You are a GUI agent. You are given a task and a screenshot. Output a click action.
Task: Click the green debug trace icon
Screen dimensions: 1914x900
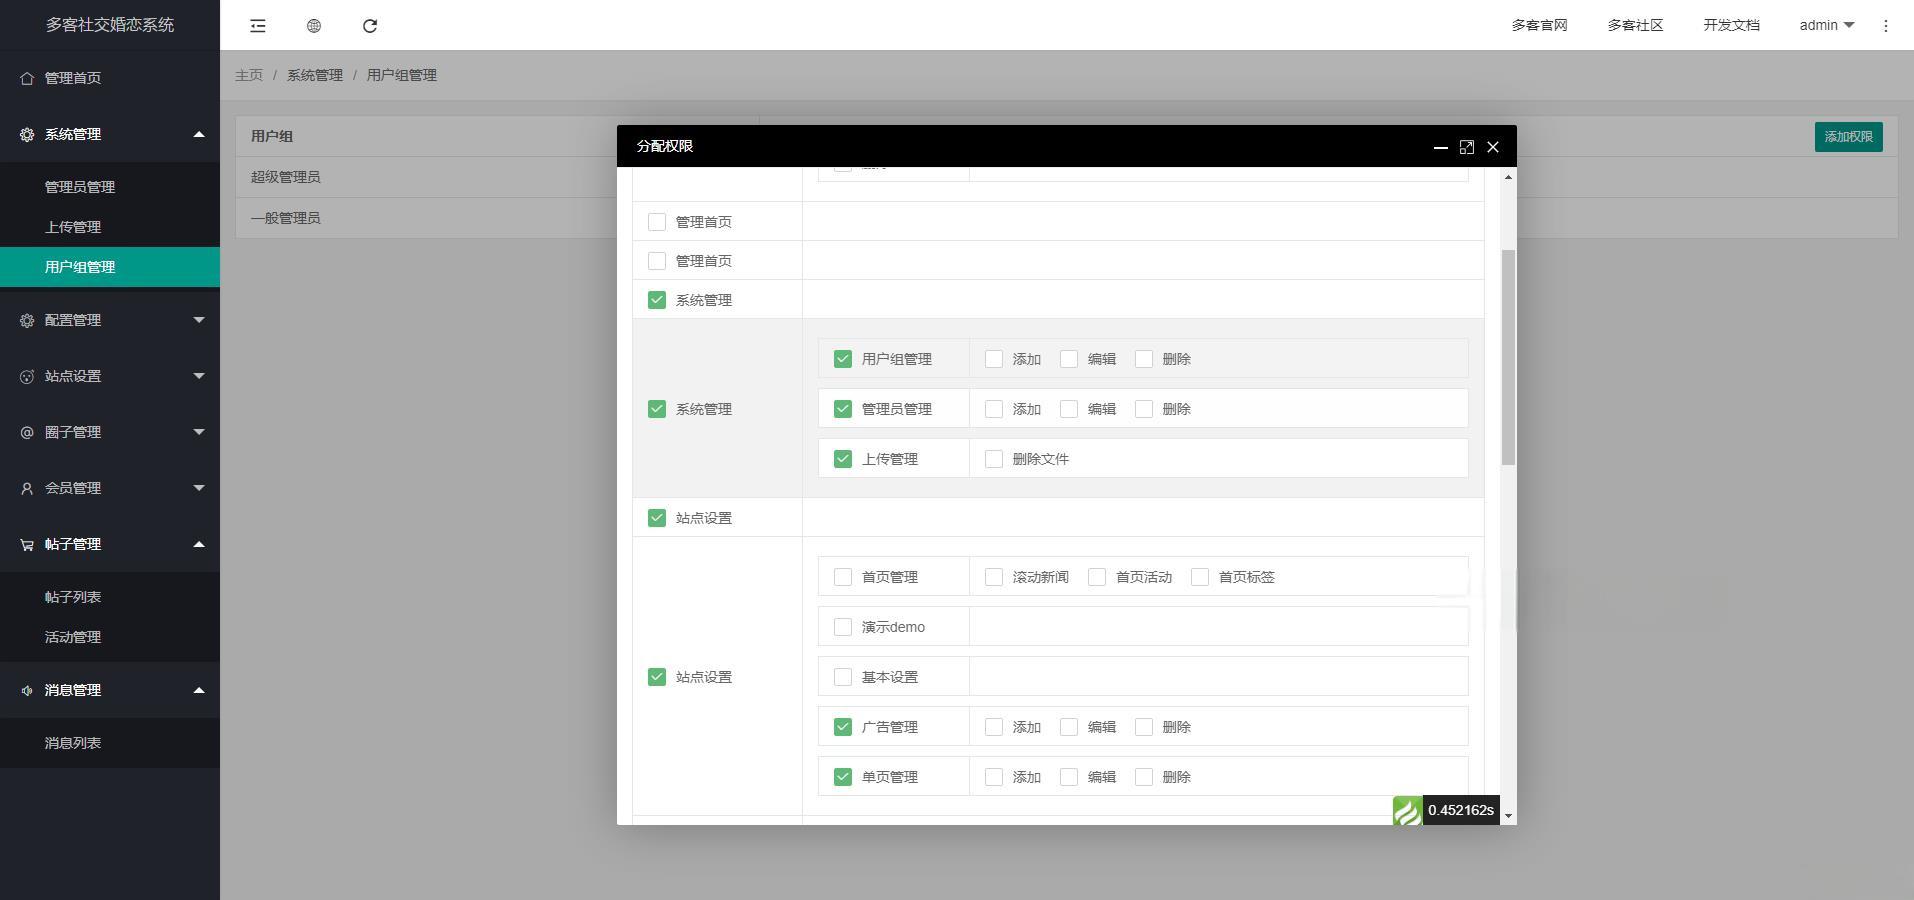[x=1407, y=811]
